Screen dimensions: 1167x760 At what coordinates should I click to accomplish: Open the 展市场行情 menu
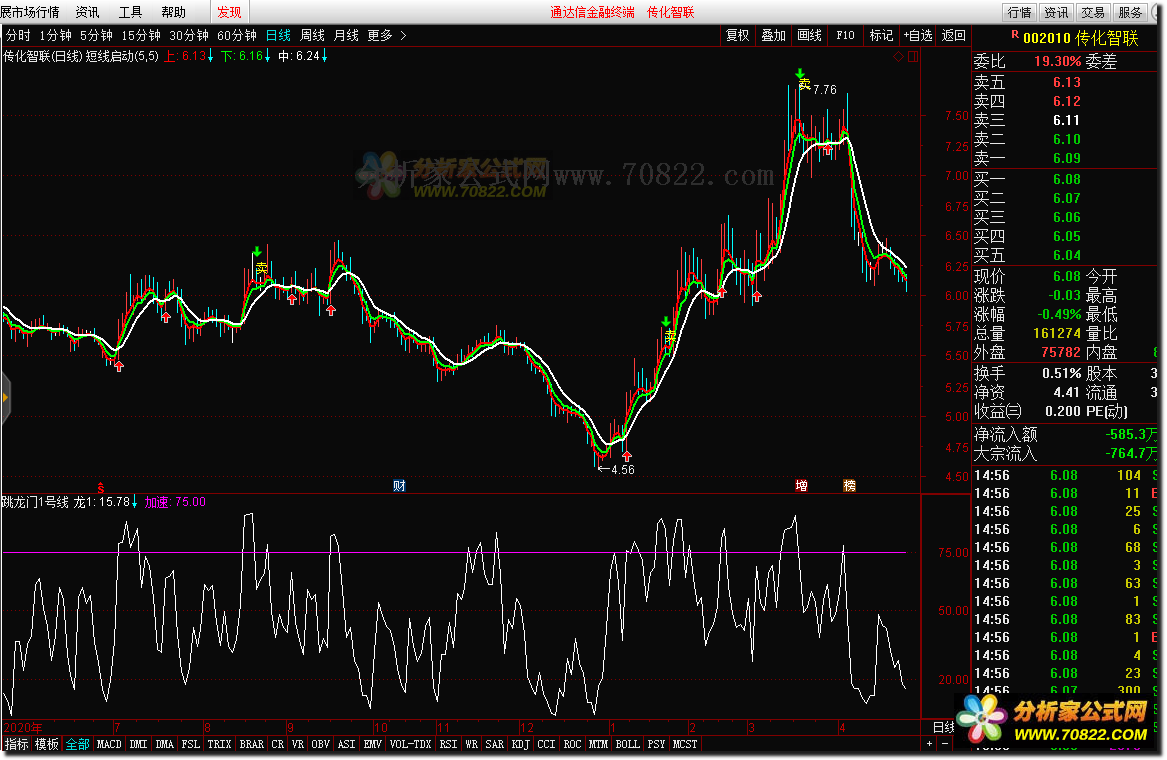click(x=30, y=12)
